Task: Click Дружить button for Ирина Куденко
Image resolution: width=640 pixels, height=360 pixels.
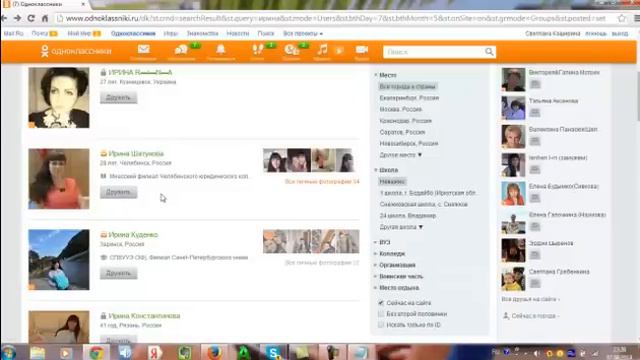Action: pos(118,273)
